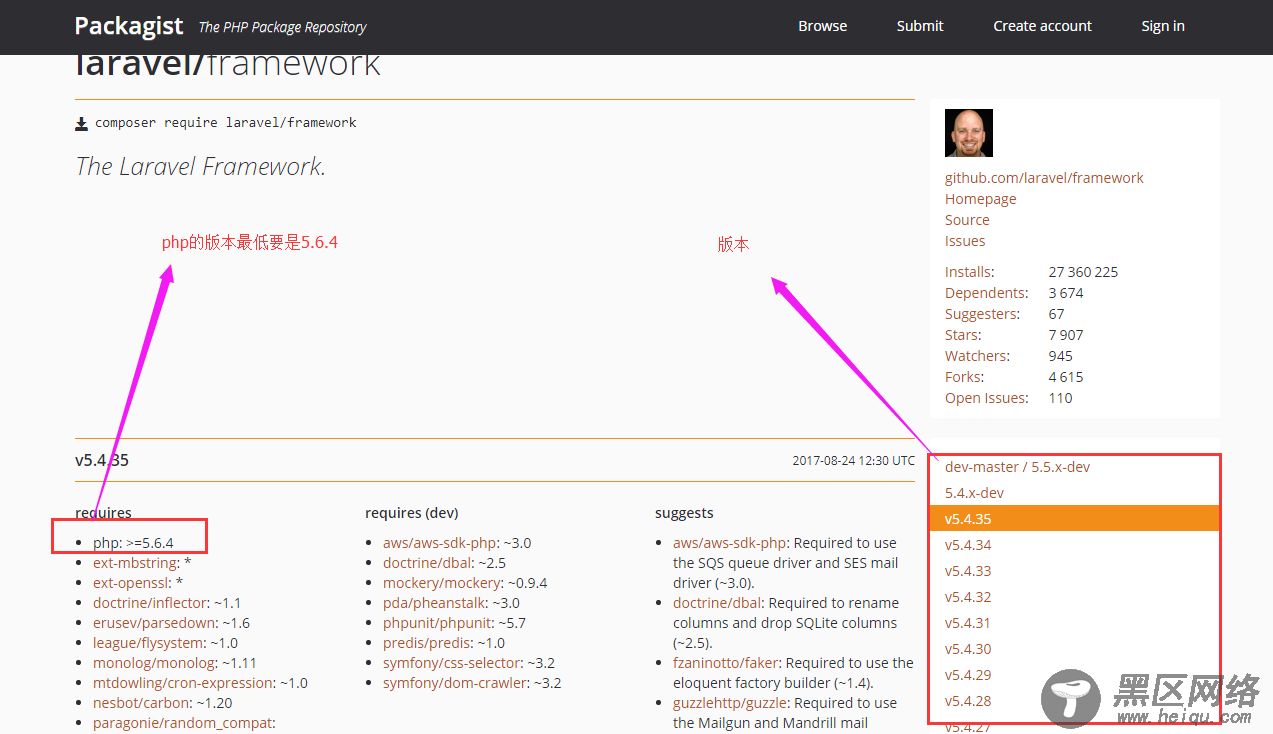Open nesbot/carbon requirement link
1273x734 pixels.
click(x=142, y=703)
